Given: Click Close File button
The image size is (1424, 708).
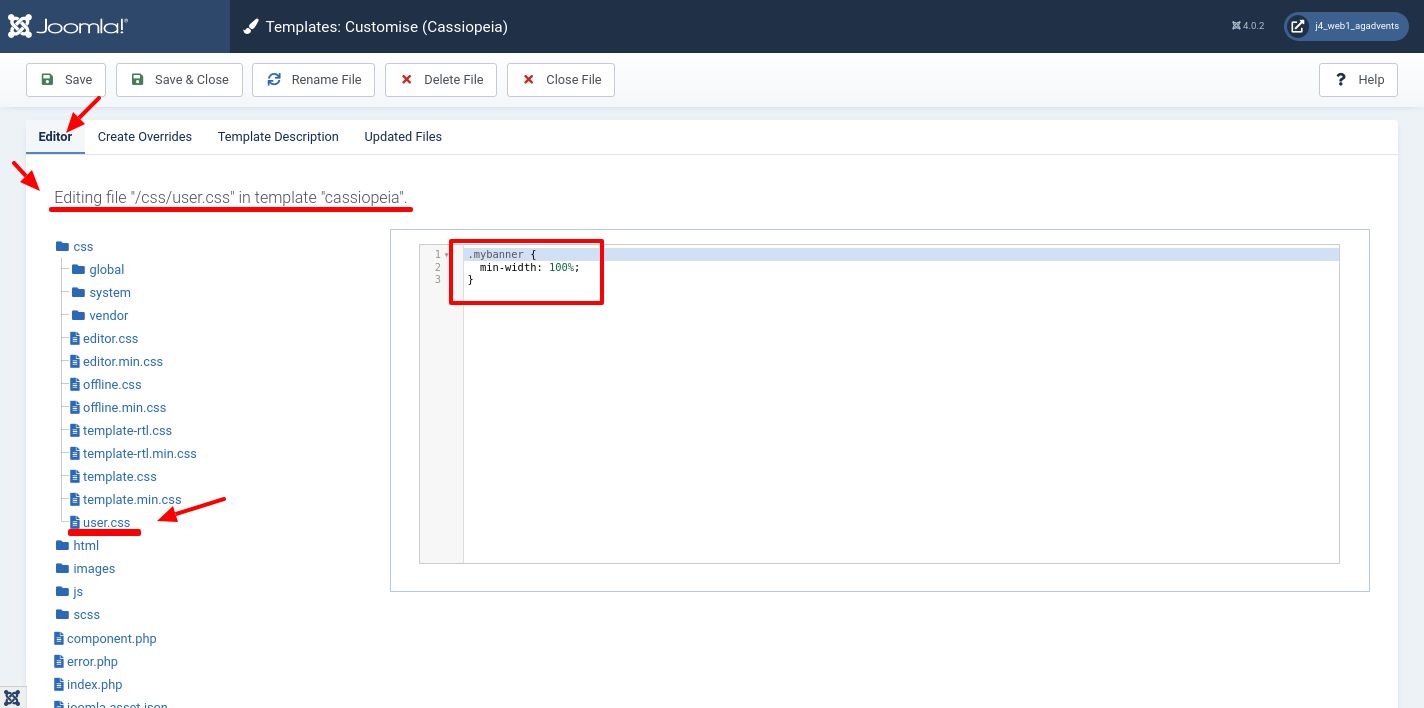Looking at the screenshot, I should click(x=561, y=80).
